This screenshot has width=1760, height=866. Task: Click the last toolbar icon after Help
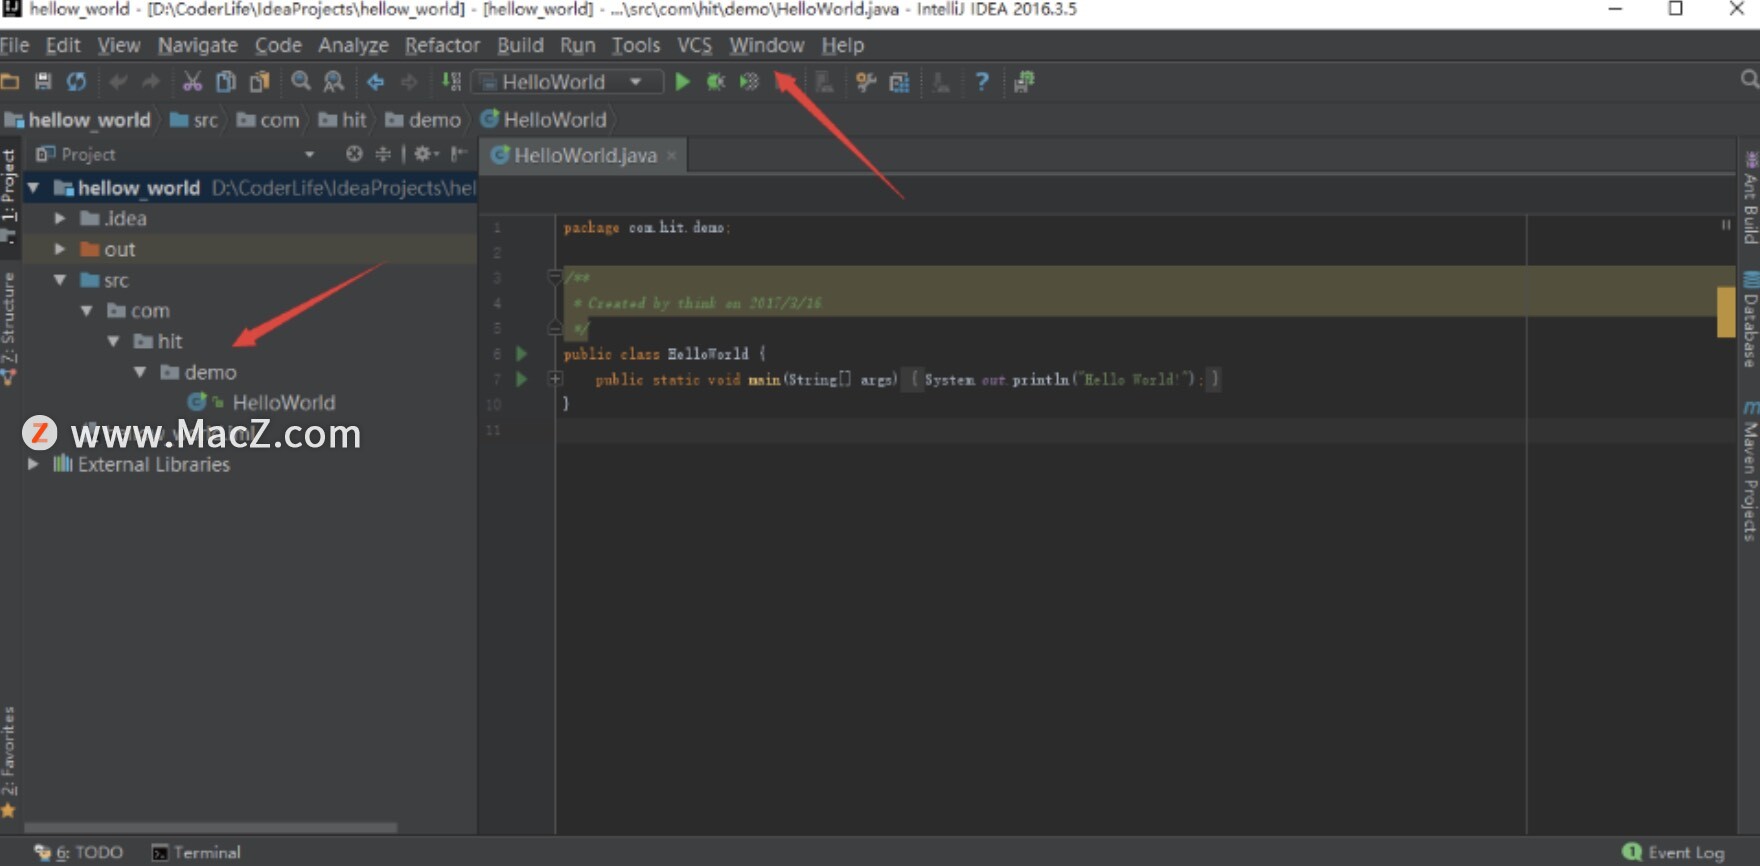tap(1024, 82)
